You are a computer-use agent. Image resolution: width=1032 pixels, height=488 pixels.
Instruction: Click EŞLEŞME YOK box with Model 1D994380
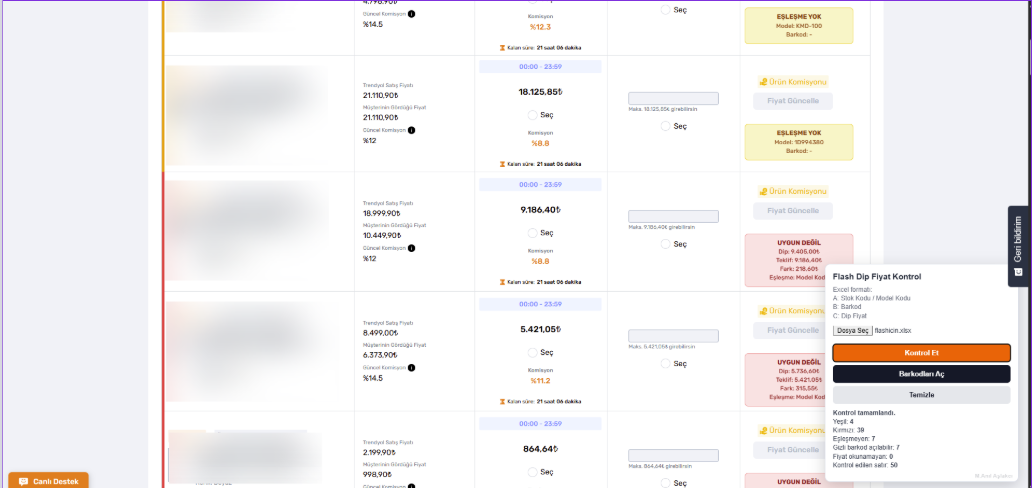pos(798,142)
